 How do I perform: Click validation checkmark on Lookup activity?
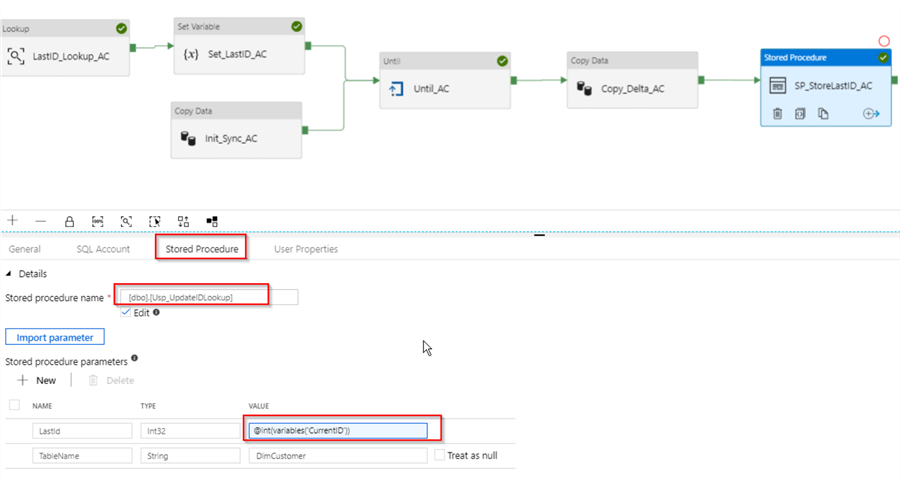click(121, 28)
